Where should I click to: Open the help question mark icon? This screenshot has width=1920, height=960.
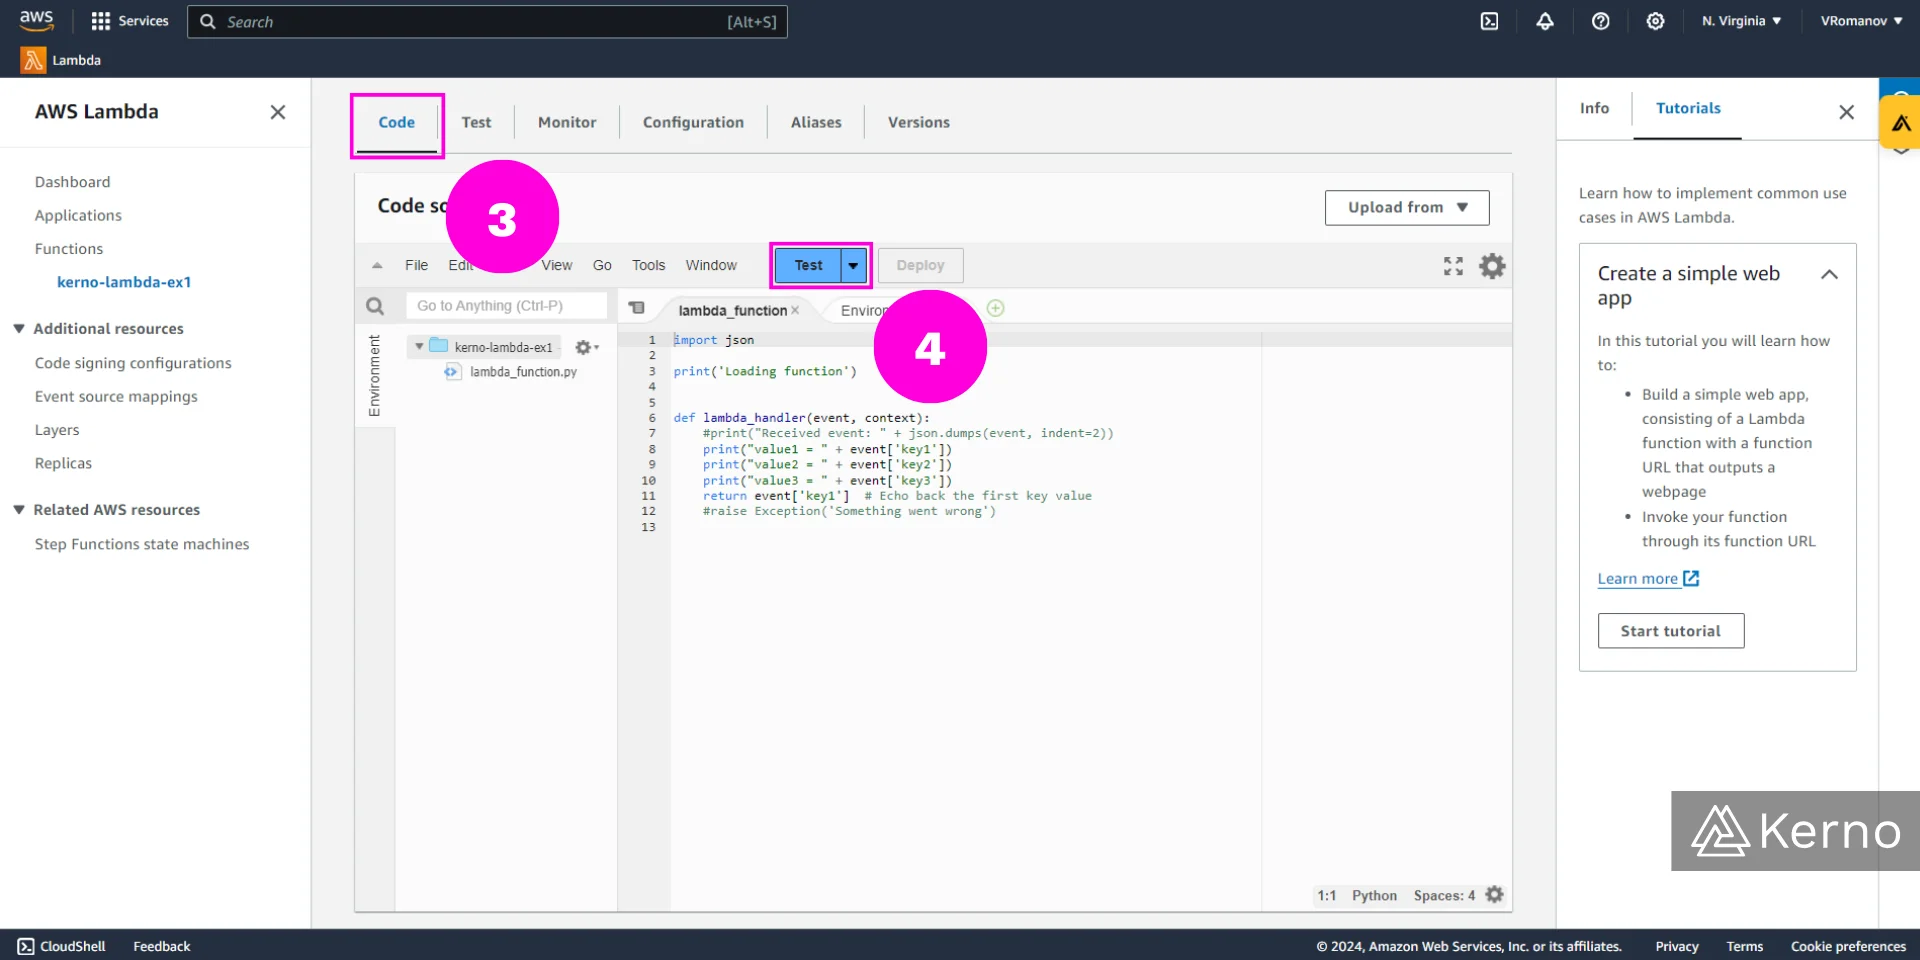[x=1600, y=21]
